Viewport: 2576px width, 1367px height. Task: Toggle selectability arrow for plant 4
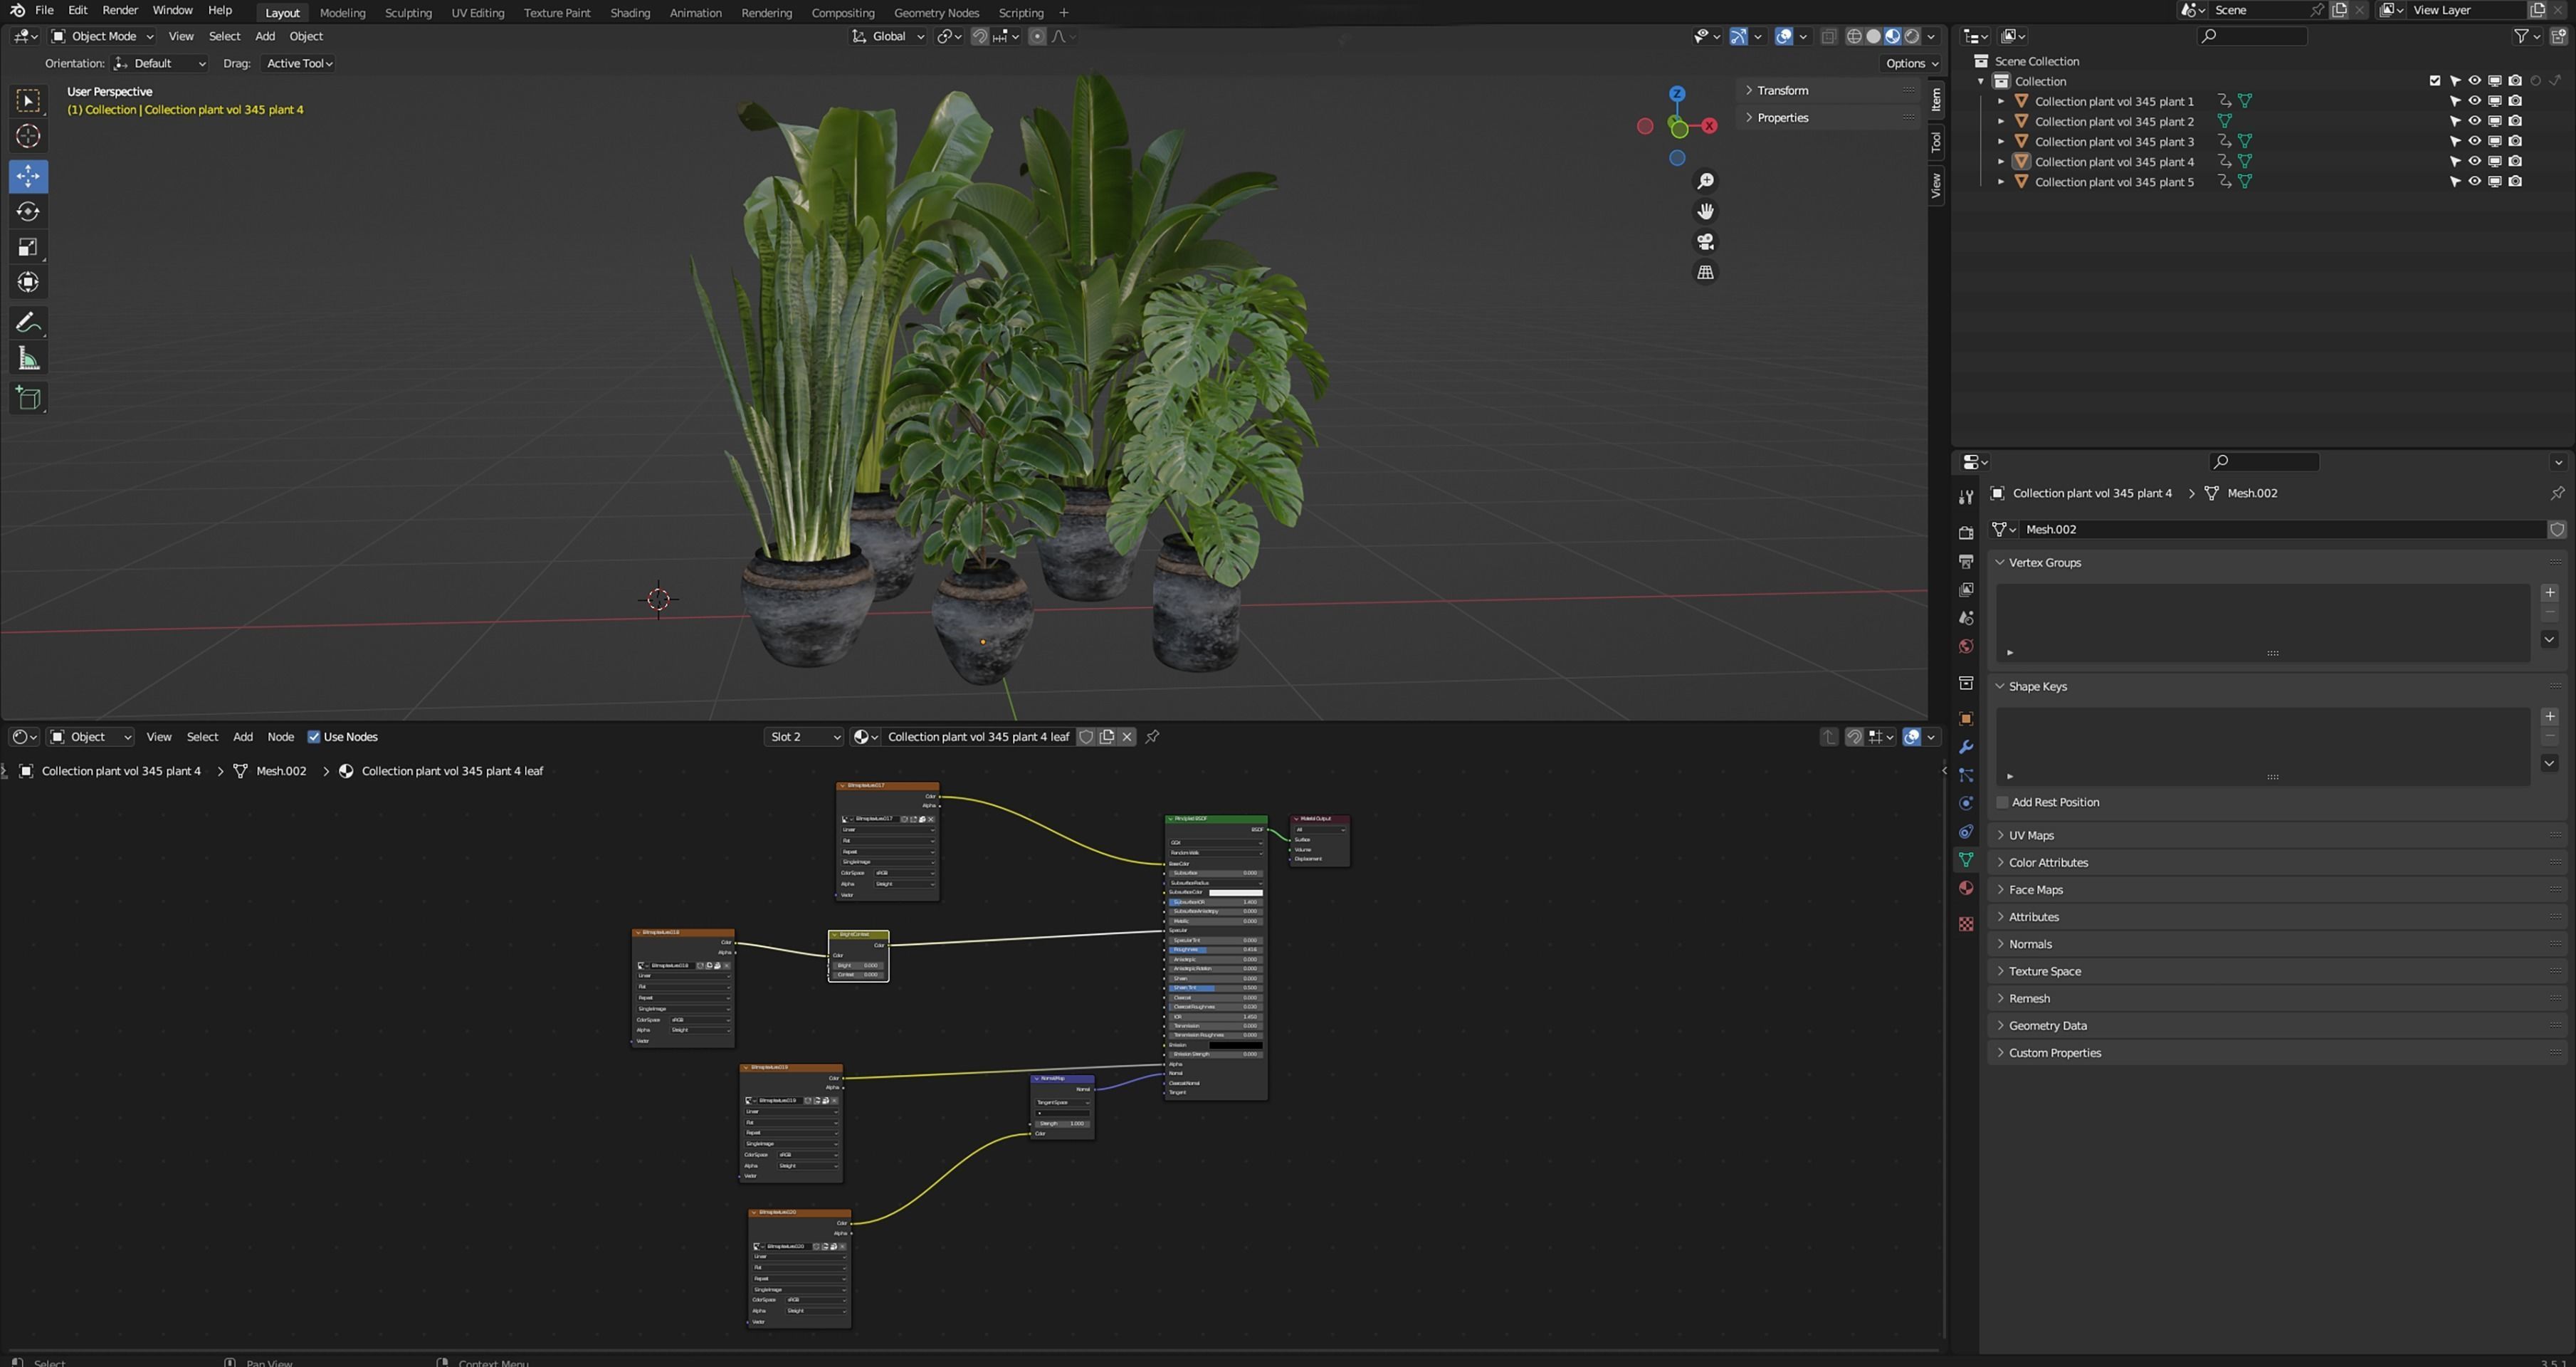[2454, 161]
